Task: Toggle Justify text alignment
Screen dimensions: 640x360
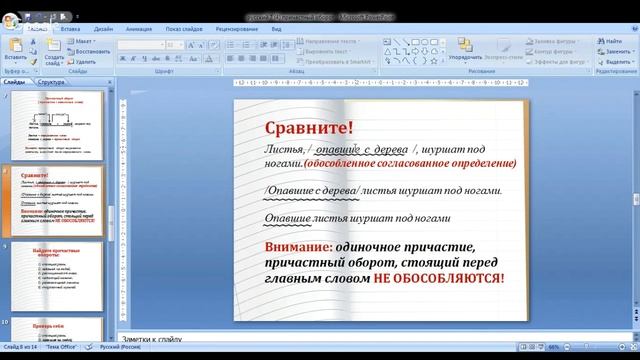Action: 263,59
